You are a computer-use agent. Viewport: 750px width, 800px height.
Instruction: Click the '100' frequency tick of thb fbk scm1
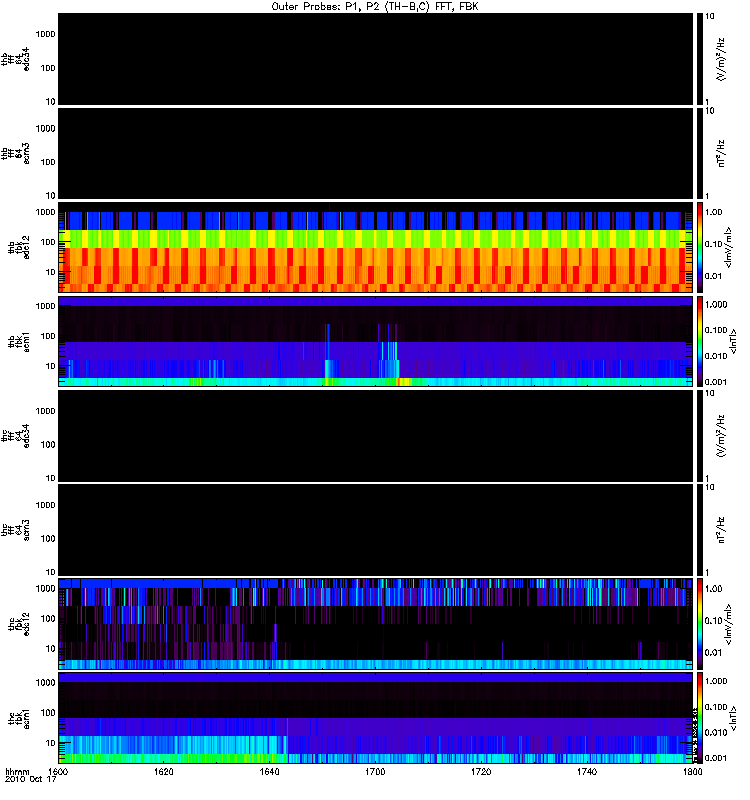click(x=48, y=336)
